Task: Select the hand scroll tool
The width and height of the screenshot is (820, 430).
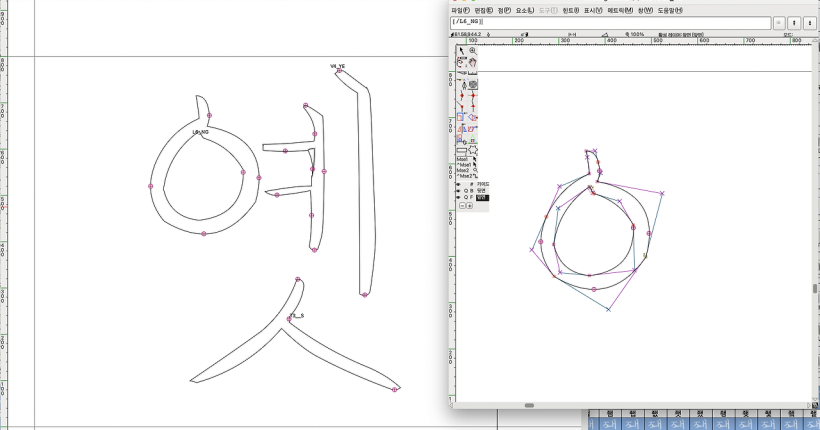Action: (x=473, y=63)
